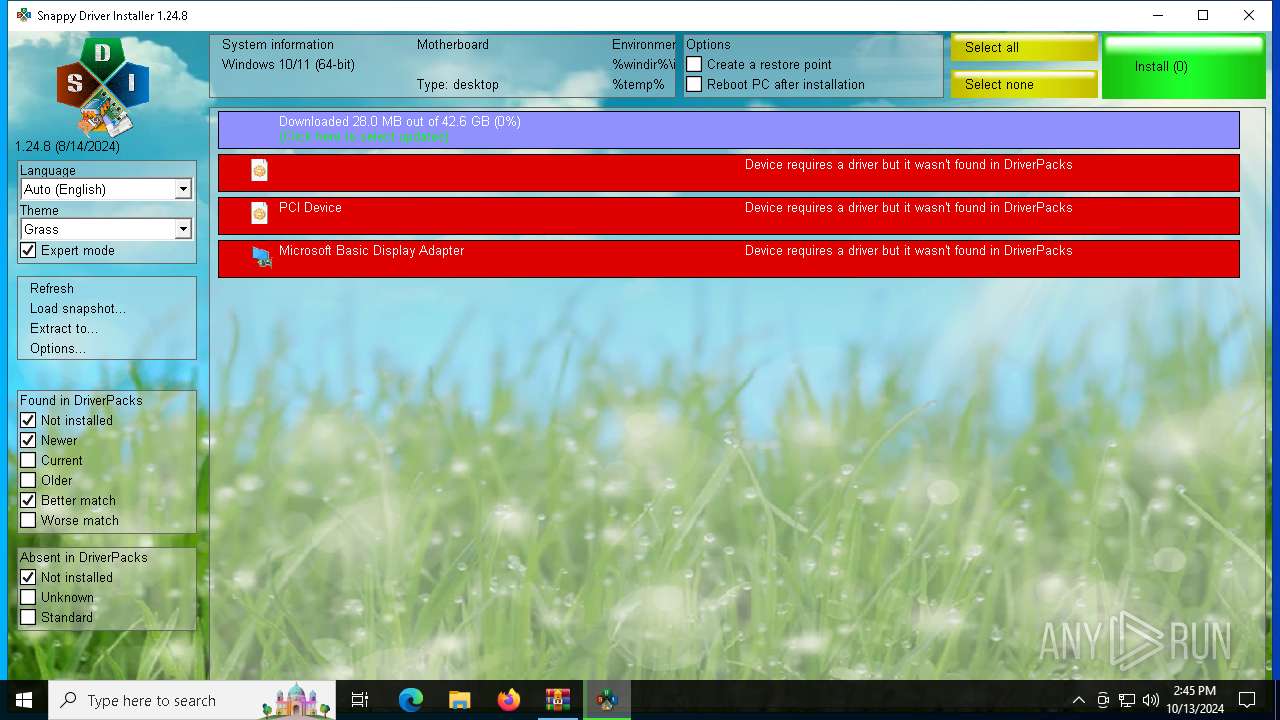Viewport: 1280px width, 720px height.
Task: Uncheck the Better match filter
Action: coord(28,500)
